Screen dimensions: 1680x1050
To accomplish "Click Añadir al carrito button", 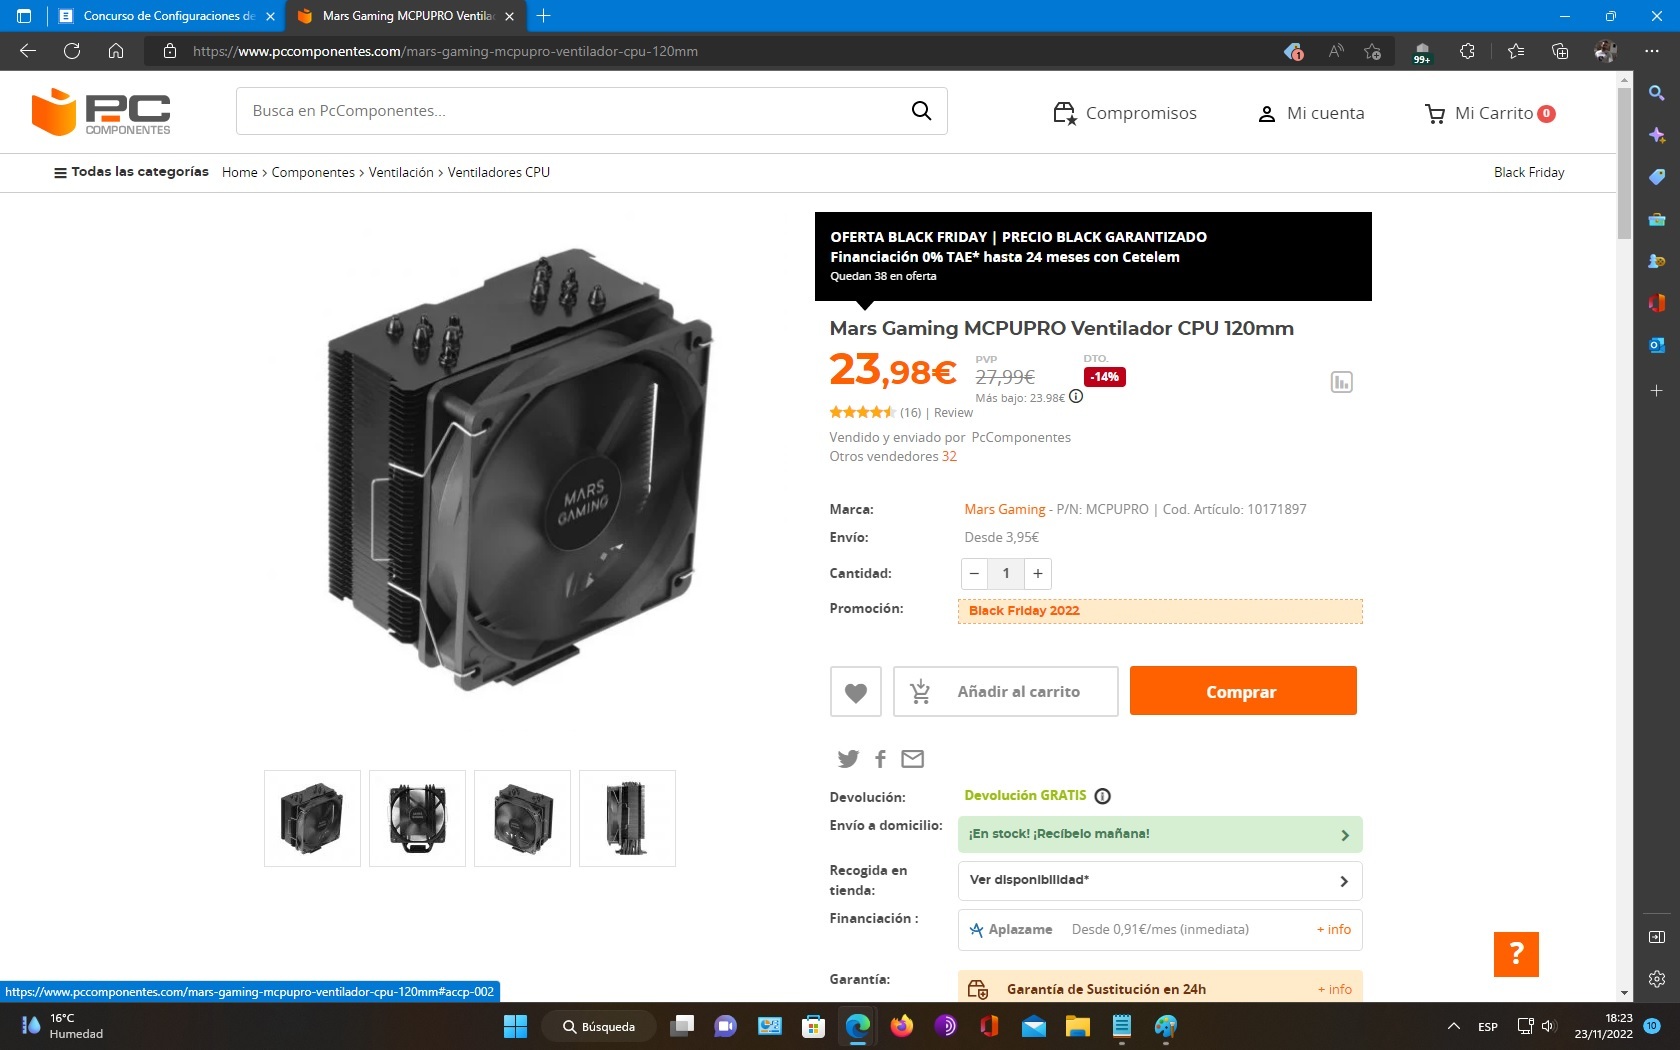I will click(x=1005, y=692).
